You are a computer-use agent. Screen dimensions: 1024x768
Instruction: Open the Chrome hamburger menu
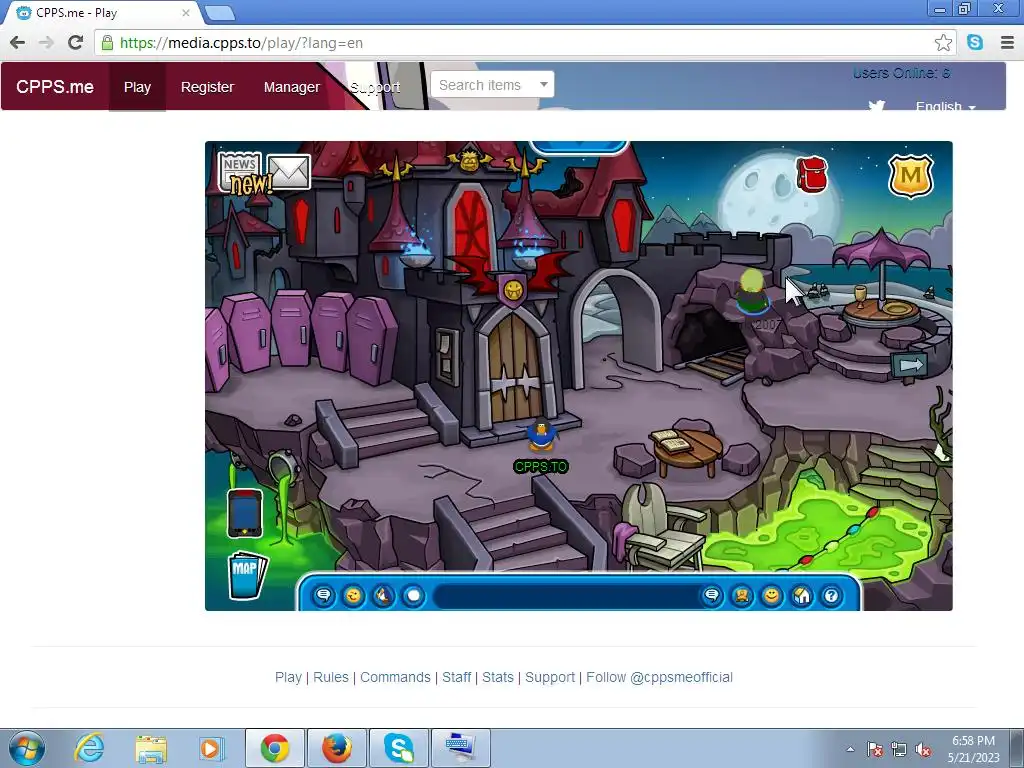[x=1007, y=43]
